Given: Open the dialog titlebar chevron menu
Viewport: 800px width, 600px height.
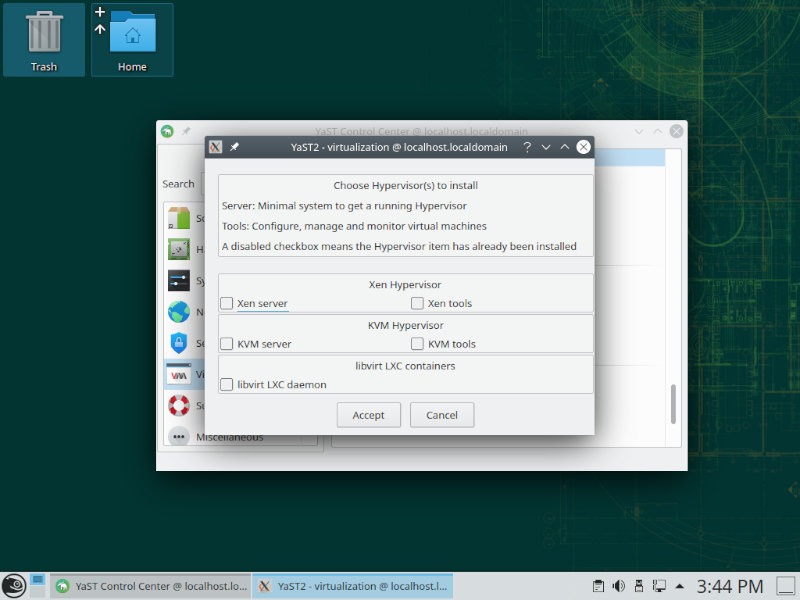Looking at the screenshot, I should pos(546,147).
